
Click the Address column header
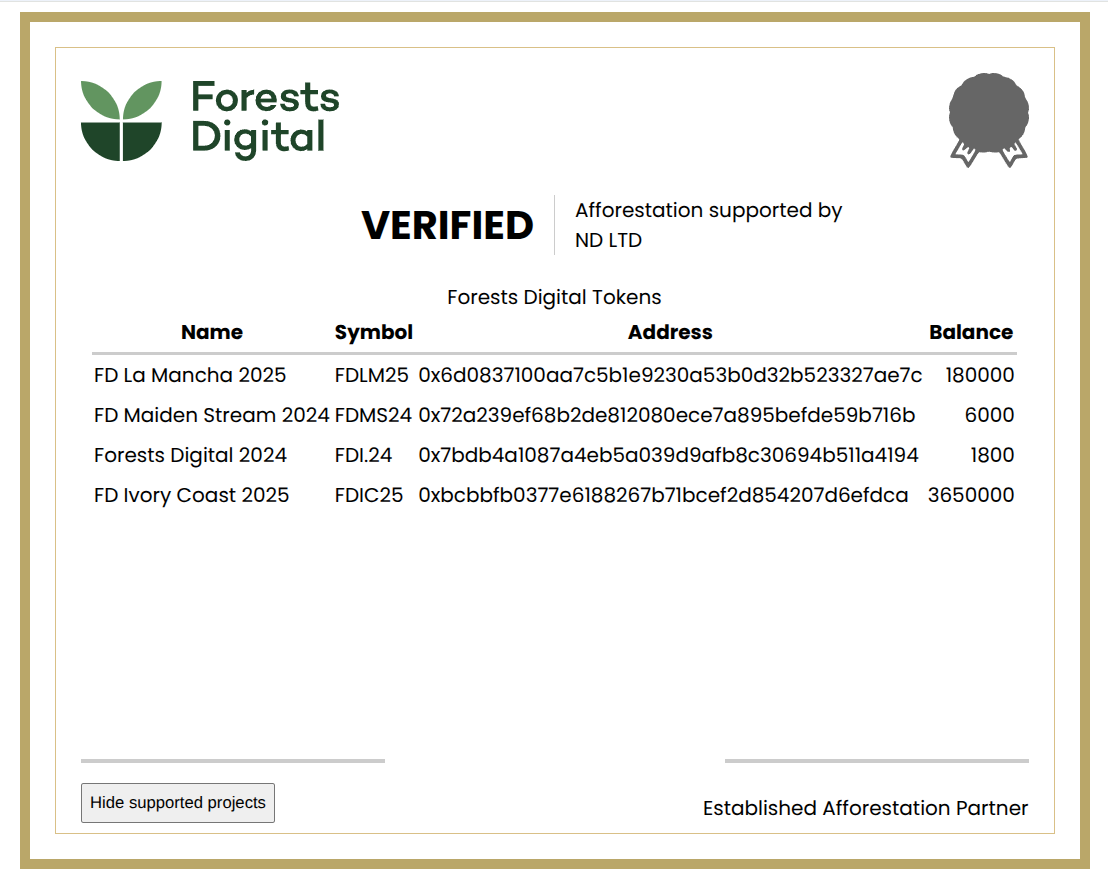click(x=671, y=332)
